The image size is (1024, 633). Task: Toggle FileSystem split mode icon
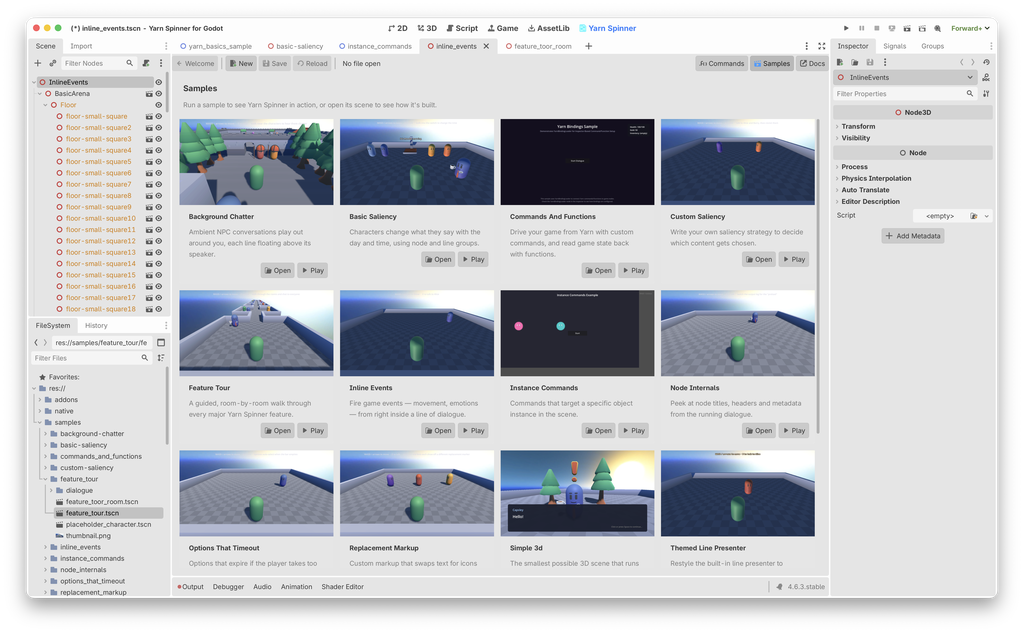click(x=161, y=342)
